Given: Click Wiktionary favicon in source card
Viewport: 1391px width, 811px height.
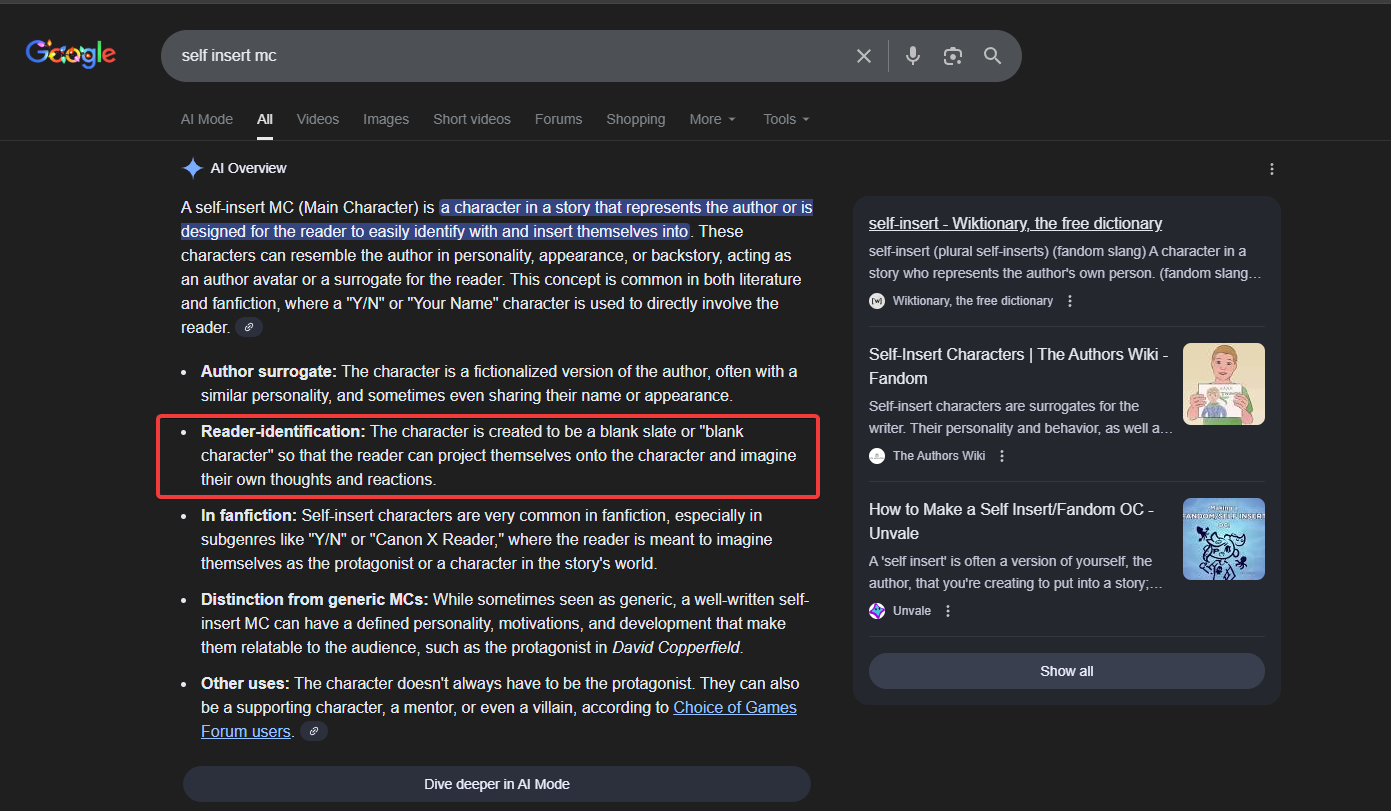Looking at the screenshot, I should (877, 301).
